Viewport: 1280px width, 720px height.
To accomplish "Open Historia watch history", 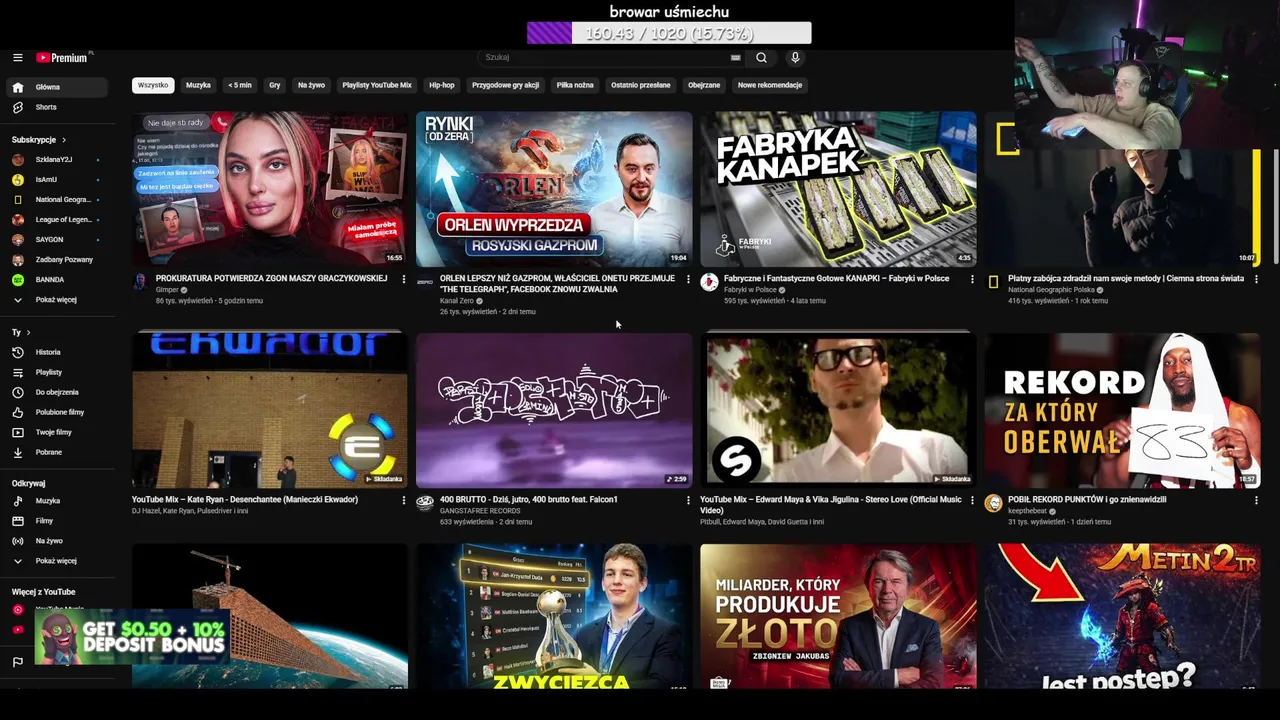I will 55,352.
